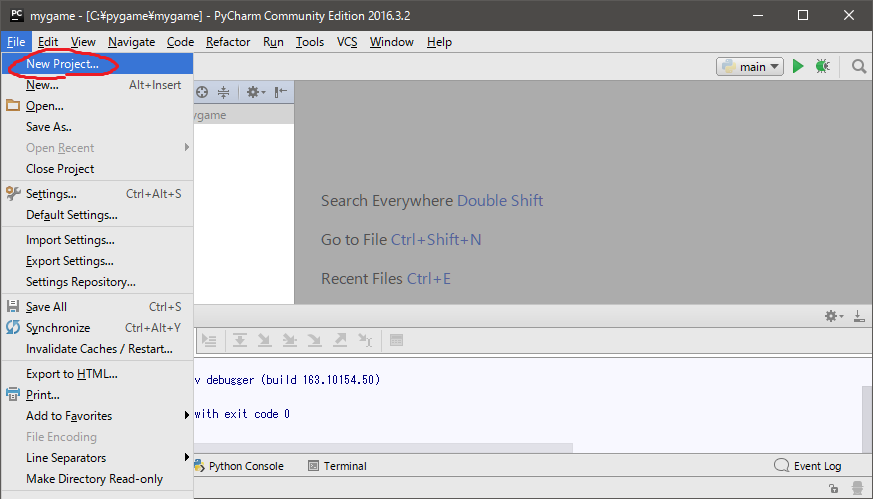Click Step Over debugger icon
The height and width of the screenshot is (499, 873).
click(240, 340)
